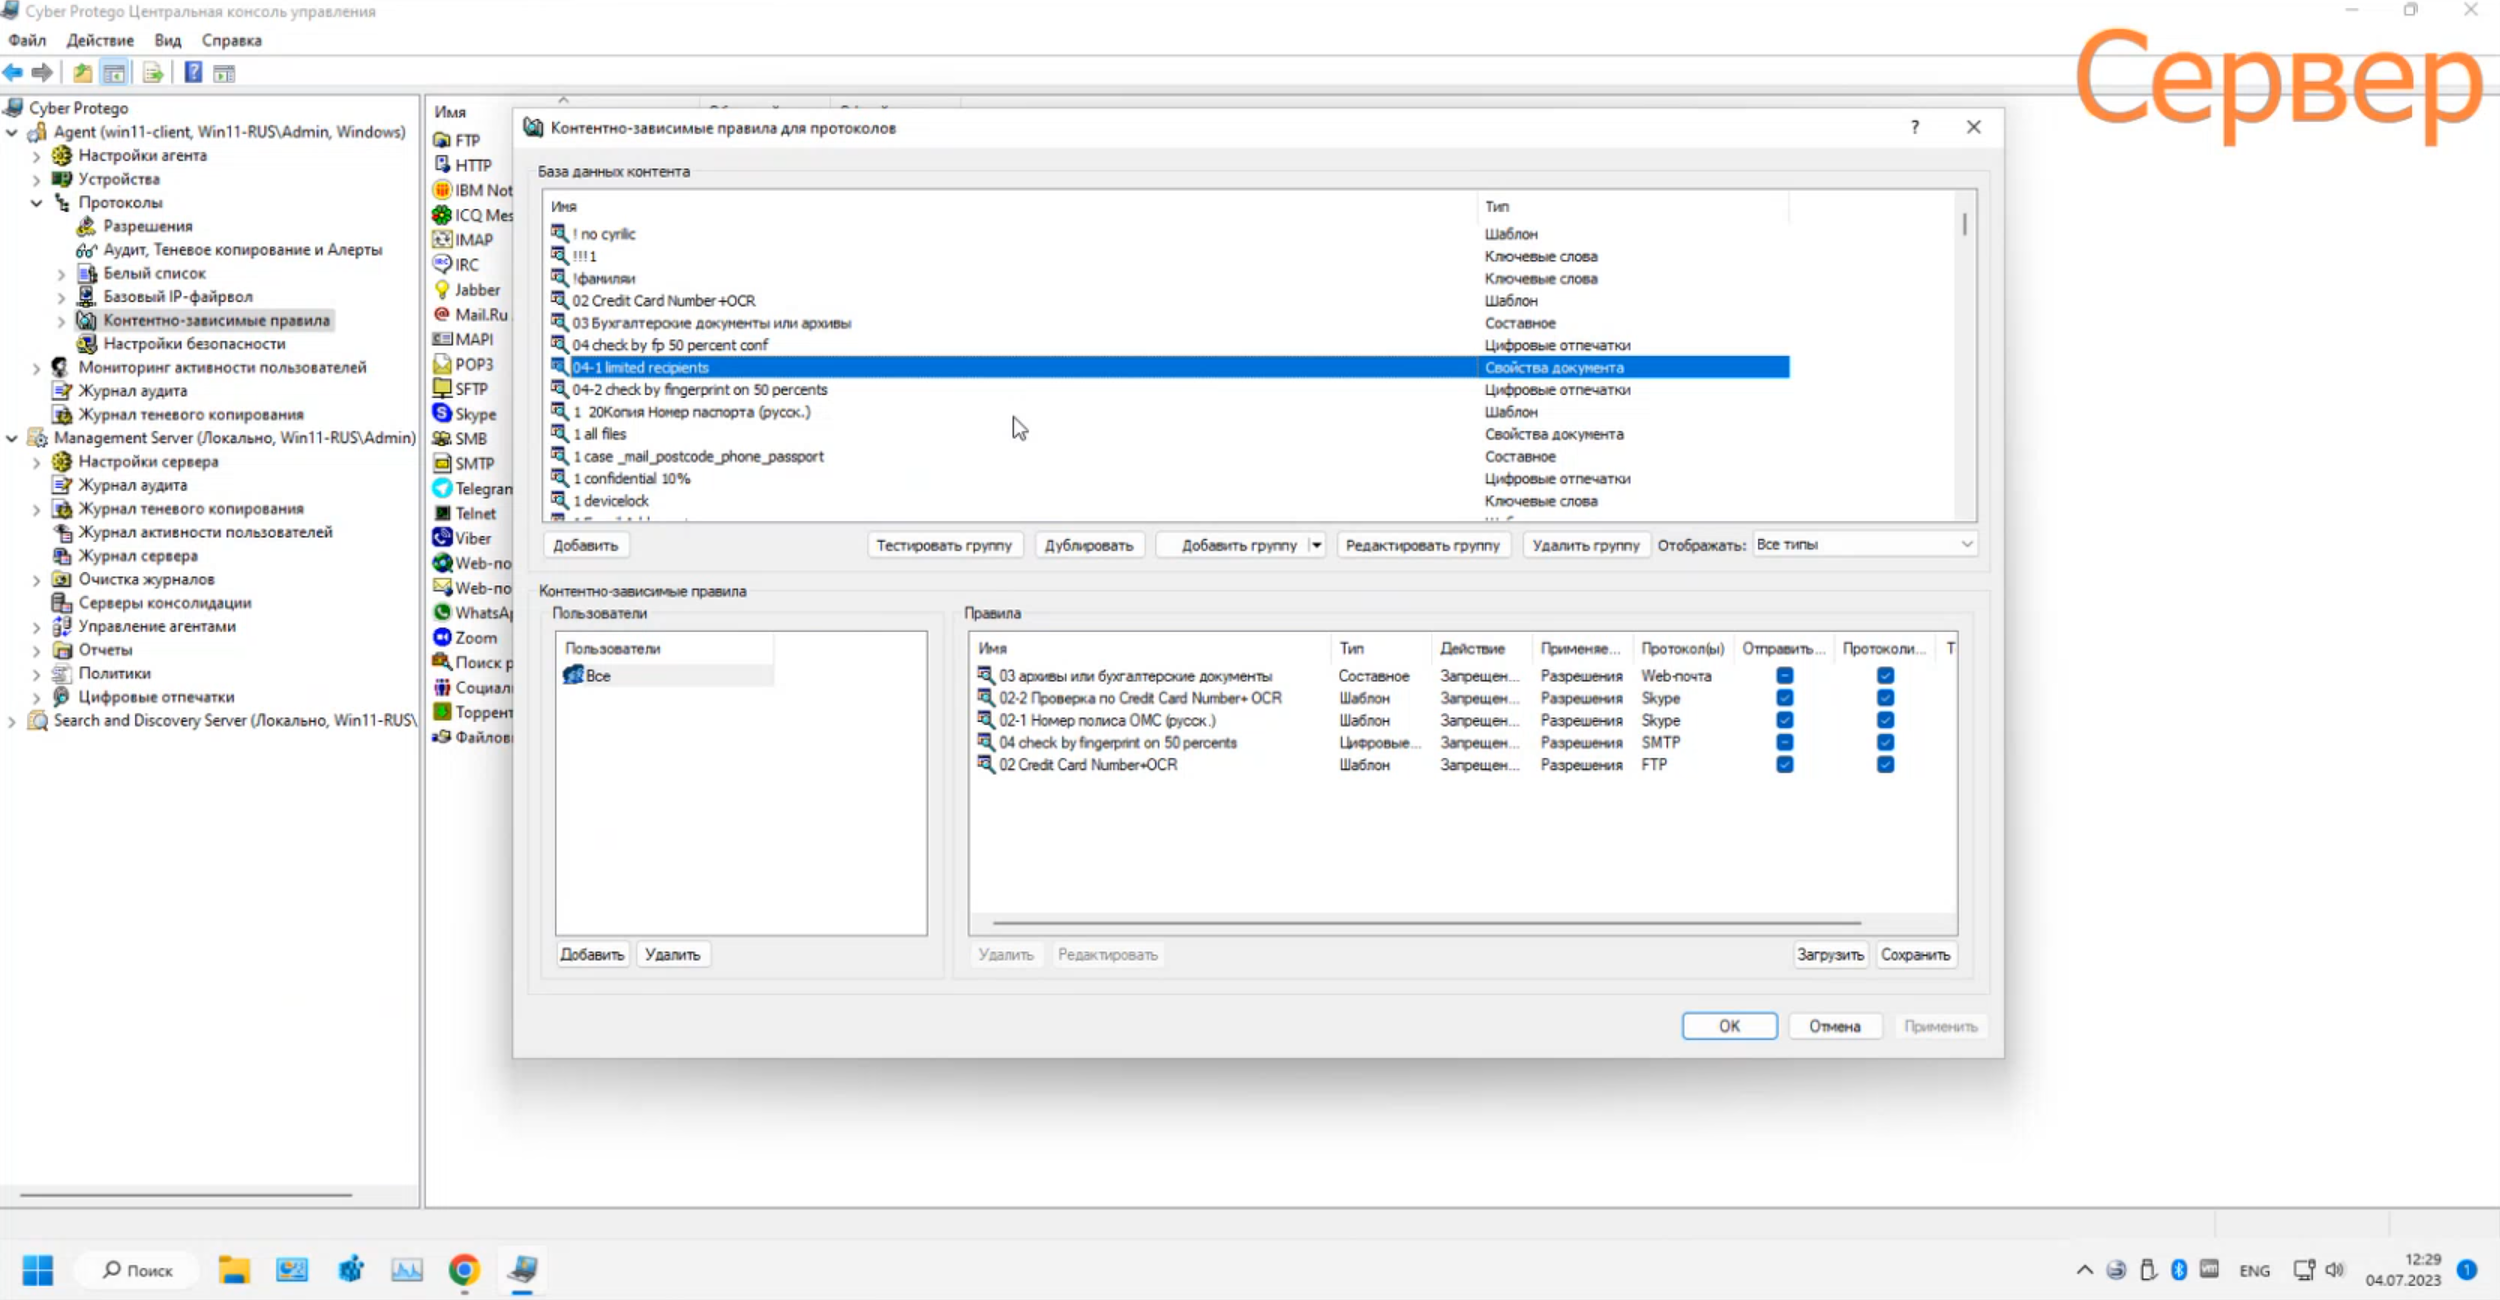This screenshot has width=2500, height=1300.
Task: Click the Сохранить button
Action: pyautogui.click(x=1914, y=954)
